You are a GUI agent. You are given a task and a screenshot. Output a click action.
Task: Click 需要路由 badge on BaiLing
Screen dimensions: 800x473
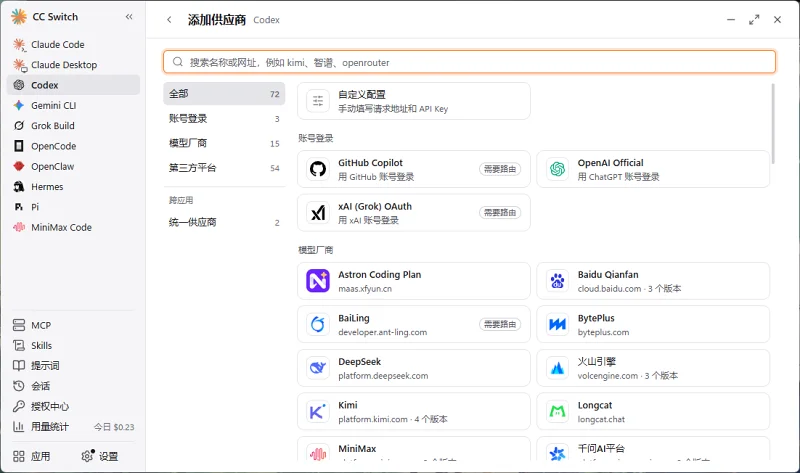tap(500, 324)
